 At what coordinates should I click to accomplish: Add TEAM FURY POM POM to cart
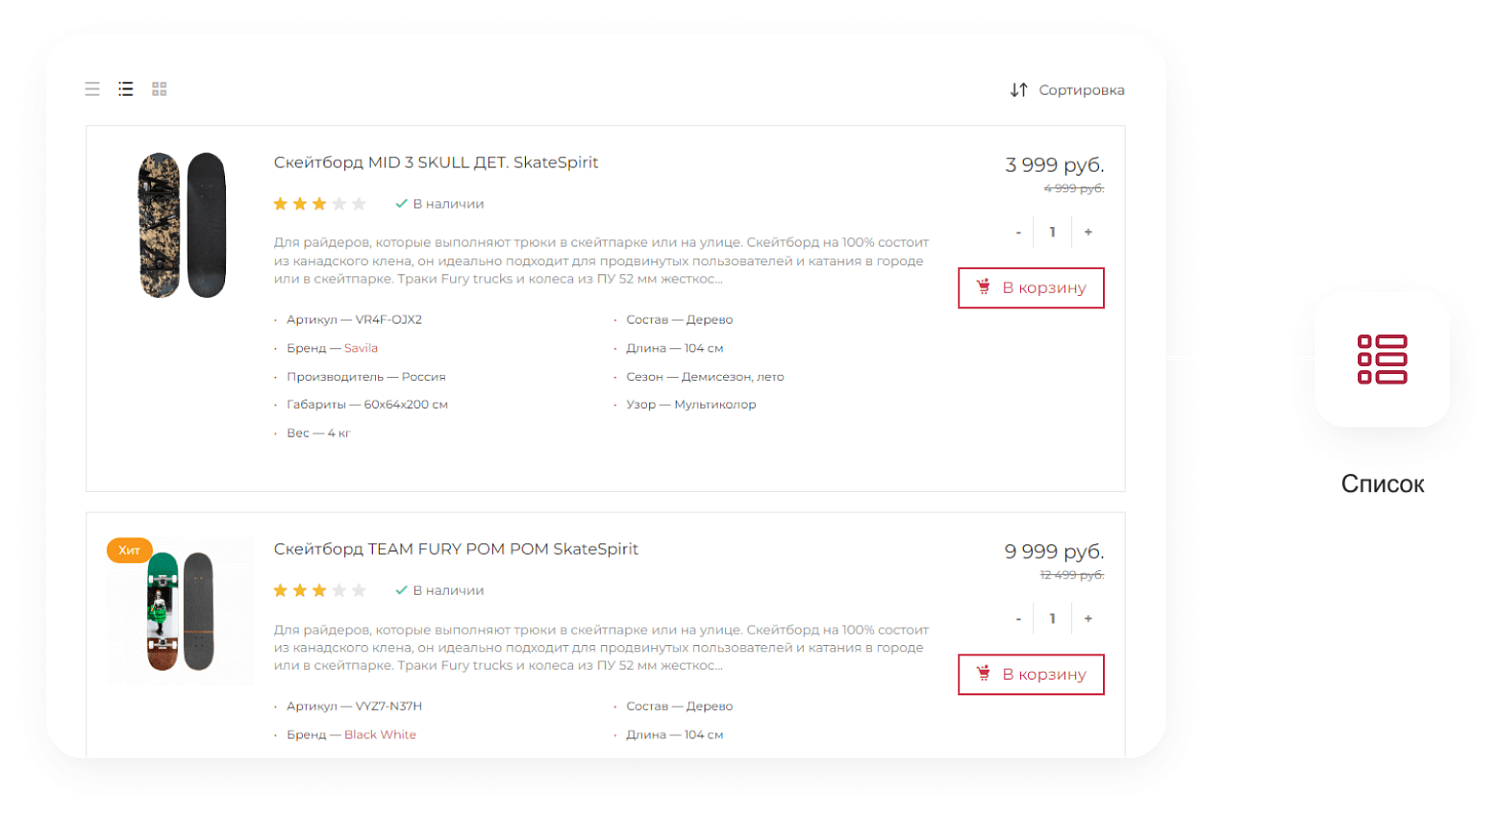click(x=1031, y=674)
